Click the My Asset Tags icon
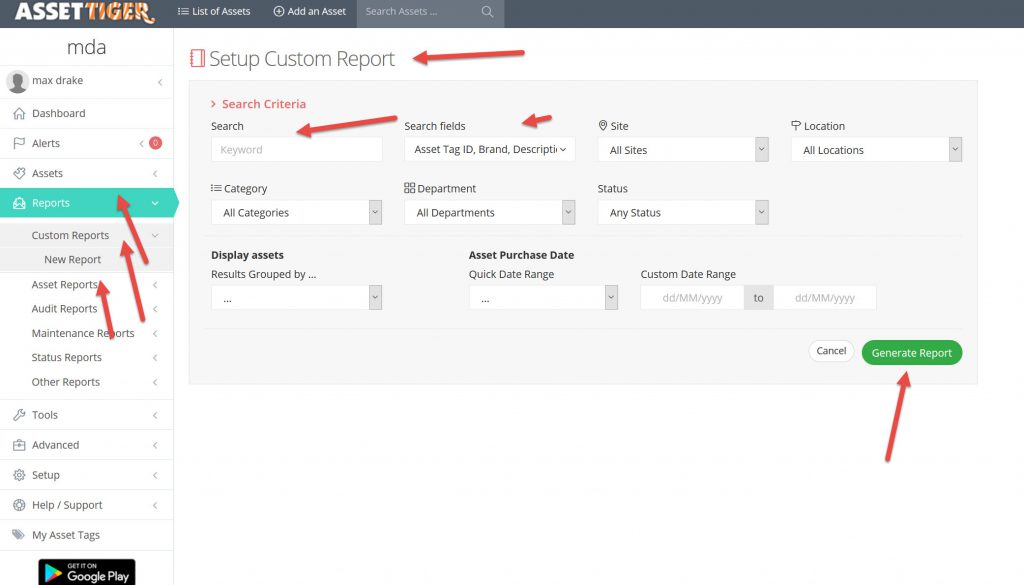This screenshot has height=585, width=1024. click(x=19, y=535)
